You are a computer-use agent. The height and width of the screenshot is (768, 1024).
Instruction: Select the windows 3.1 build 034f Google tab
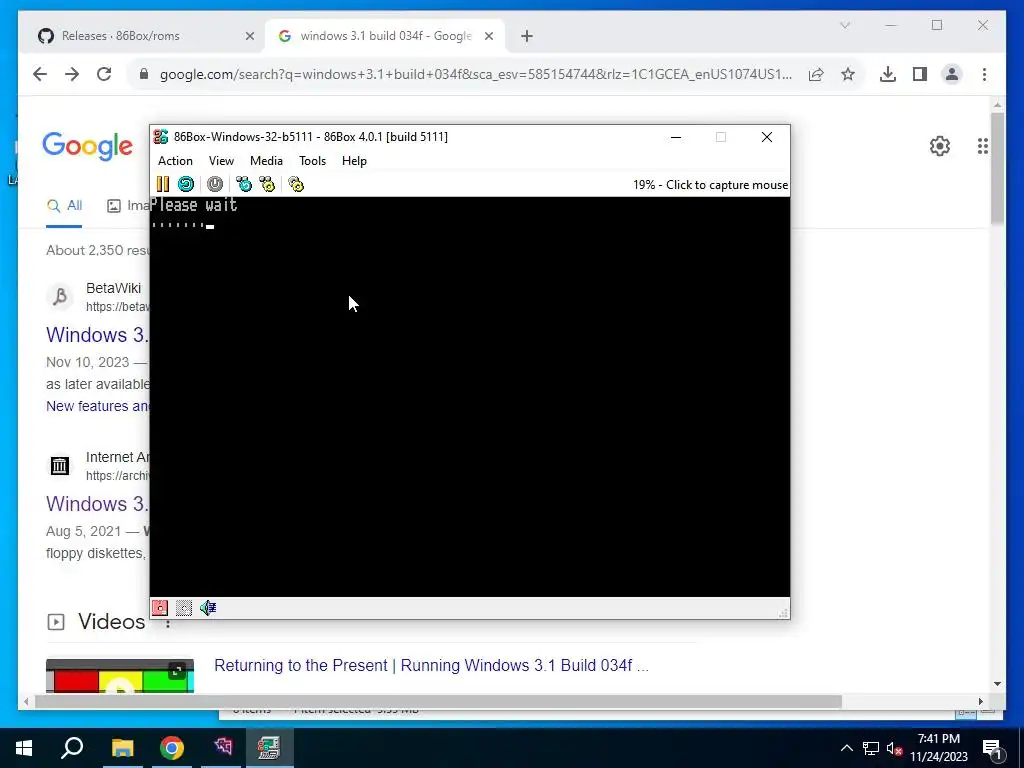[x=385, y=36]
